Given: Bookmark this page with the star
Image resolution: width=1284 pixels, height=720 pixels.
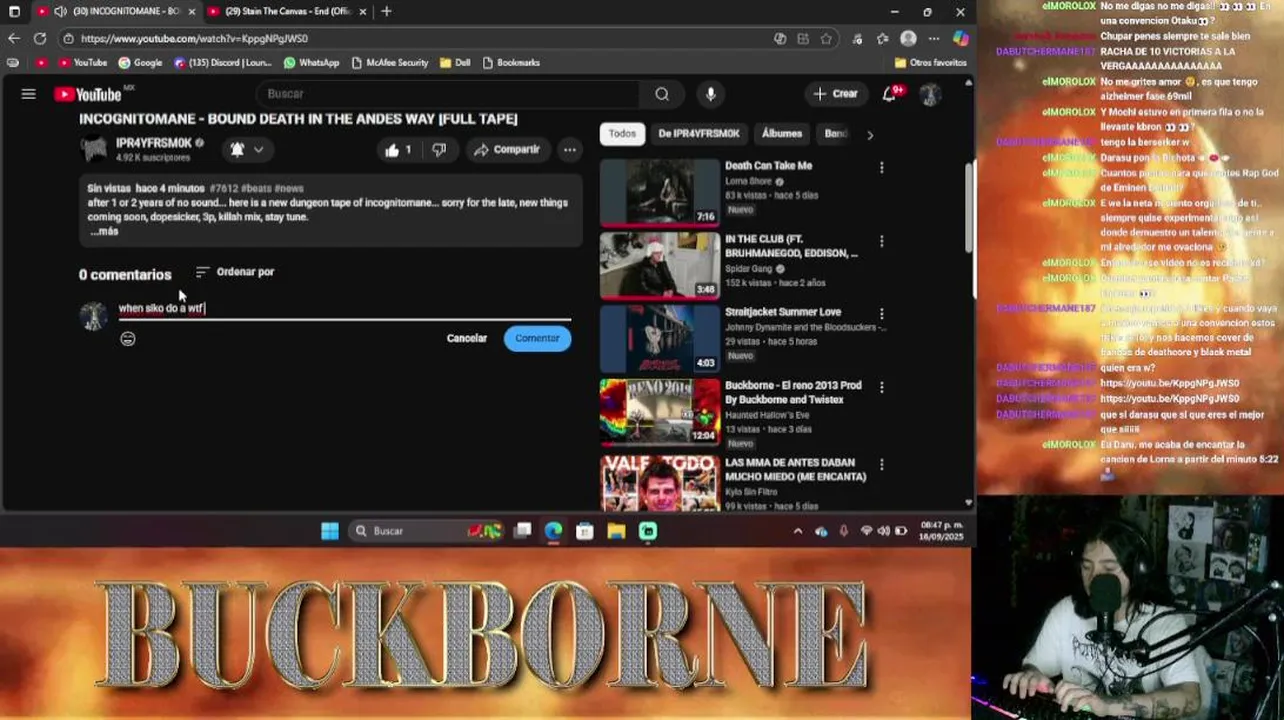Looking at the screenshot, I should point(826,38).
